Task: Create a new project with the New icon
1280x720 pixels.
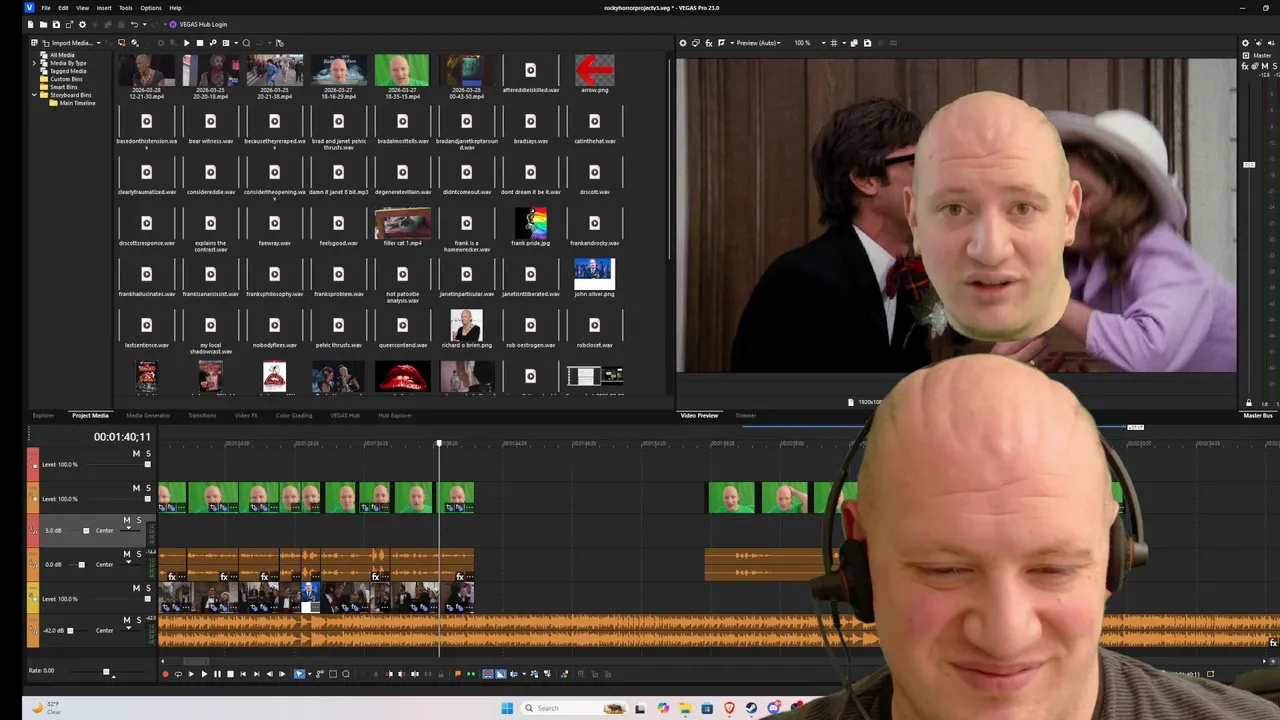Action: pyautogui.click(x=31, y=24)
